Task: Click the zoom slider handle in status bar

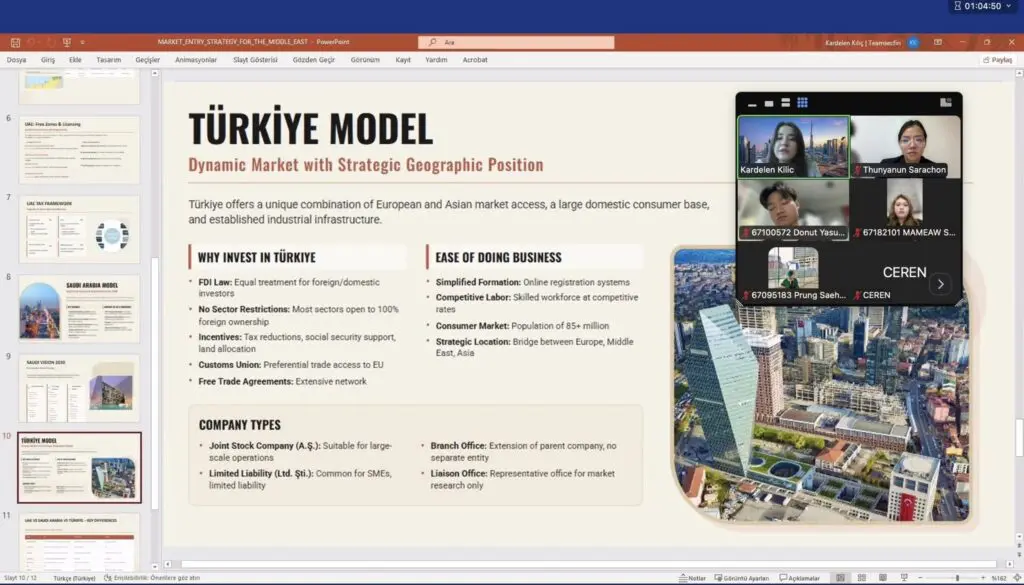Action: pos(957,578)
